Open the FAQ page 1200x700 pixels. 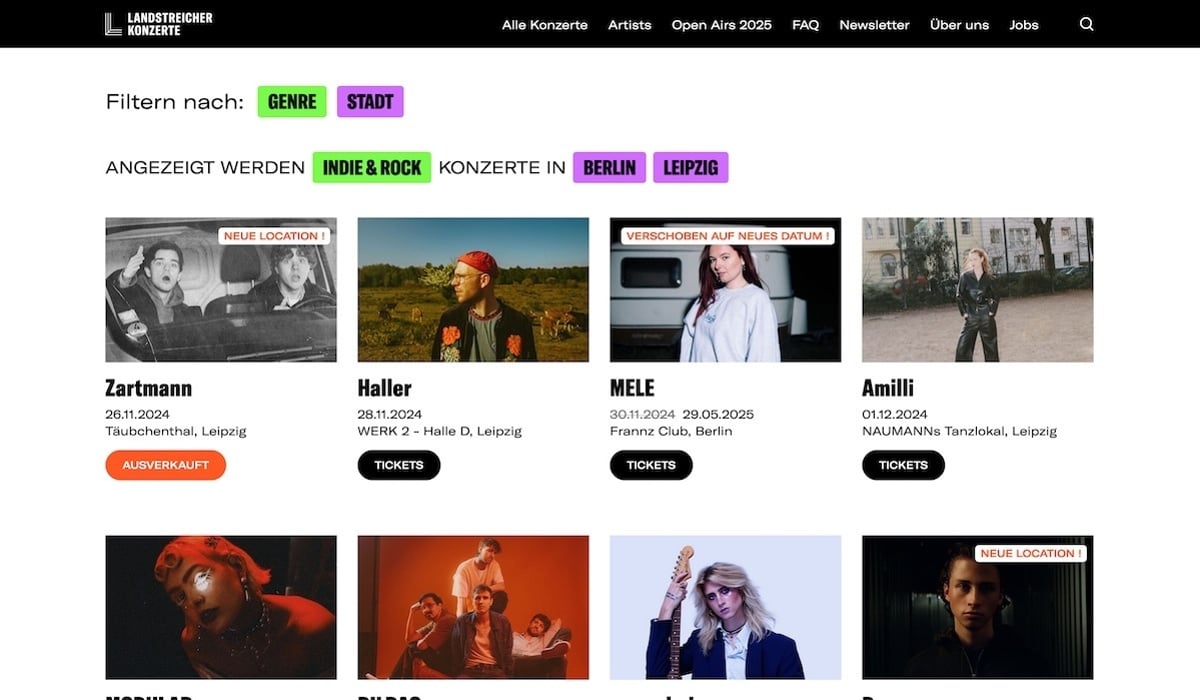[806, 25]
